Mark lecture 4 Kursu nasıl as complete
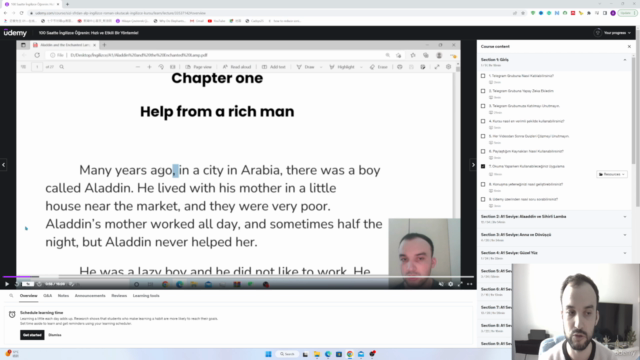 coord(483,121)
